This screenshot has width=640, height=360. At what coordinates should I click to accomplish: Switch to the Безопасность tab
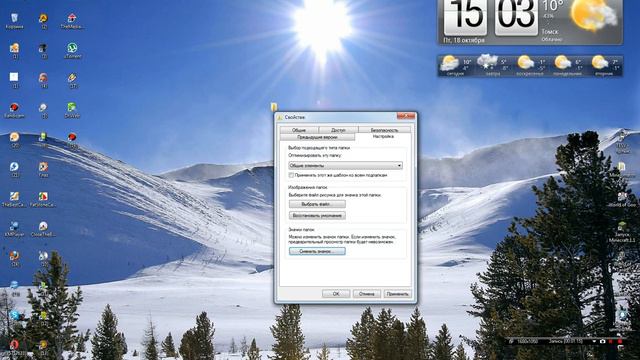[384, 130]
